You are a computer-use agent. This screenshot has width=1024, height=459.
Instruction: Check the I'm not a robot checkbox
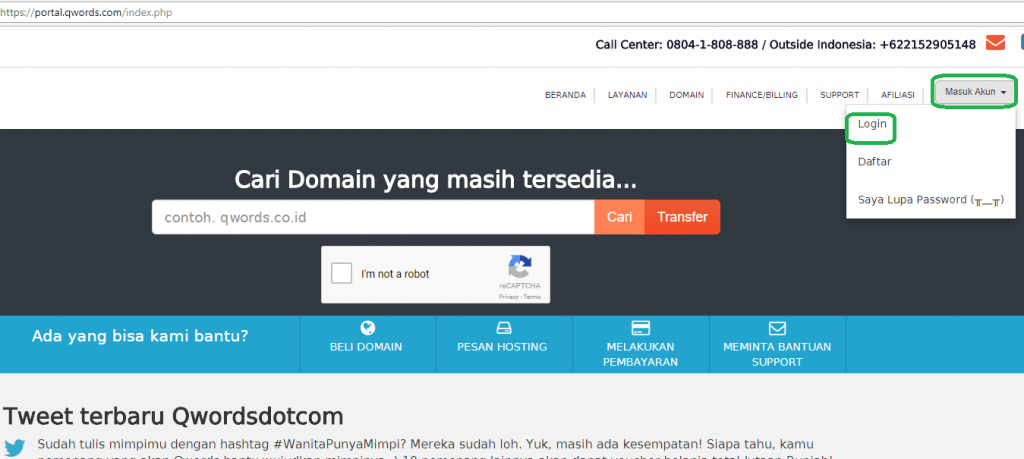click(x=341, y=274)
